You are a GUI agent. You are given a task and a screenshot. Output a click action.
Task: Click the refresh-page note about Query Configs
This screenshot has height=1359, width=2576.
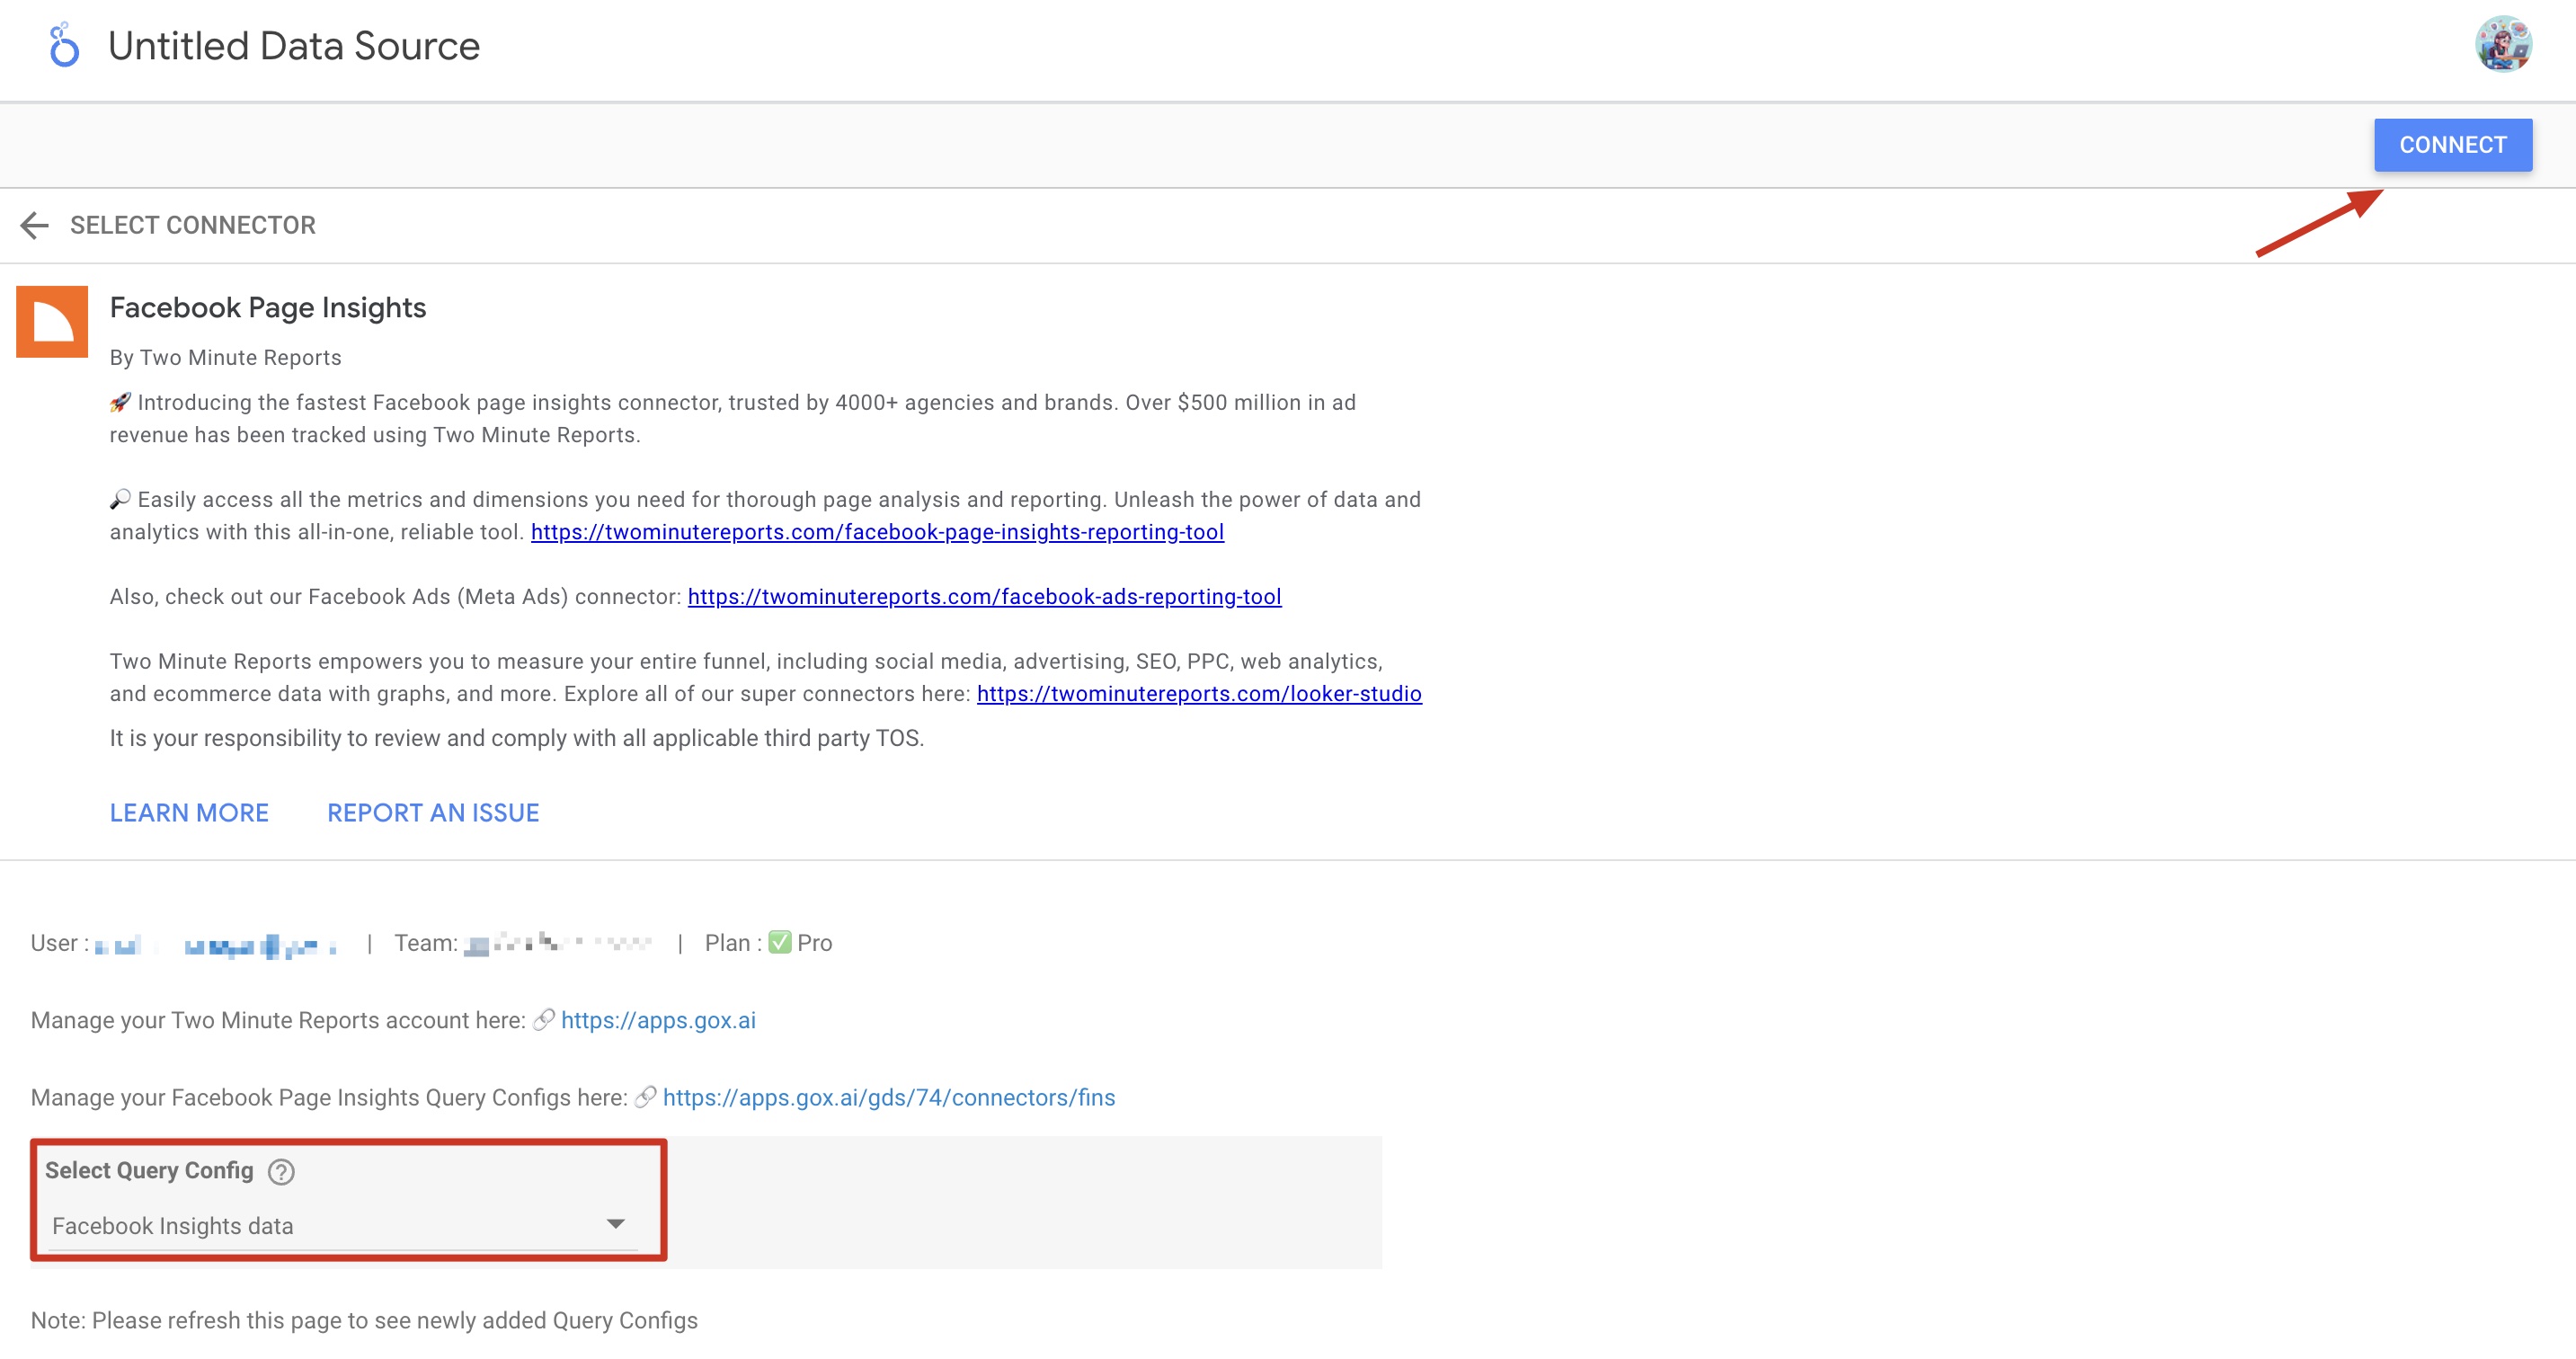click(364, 1321)
